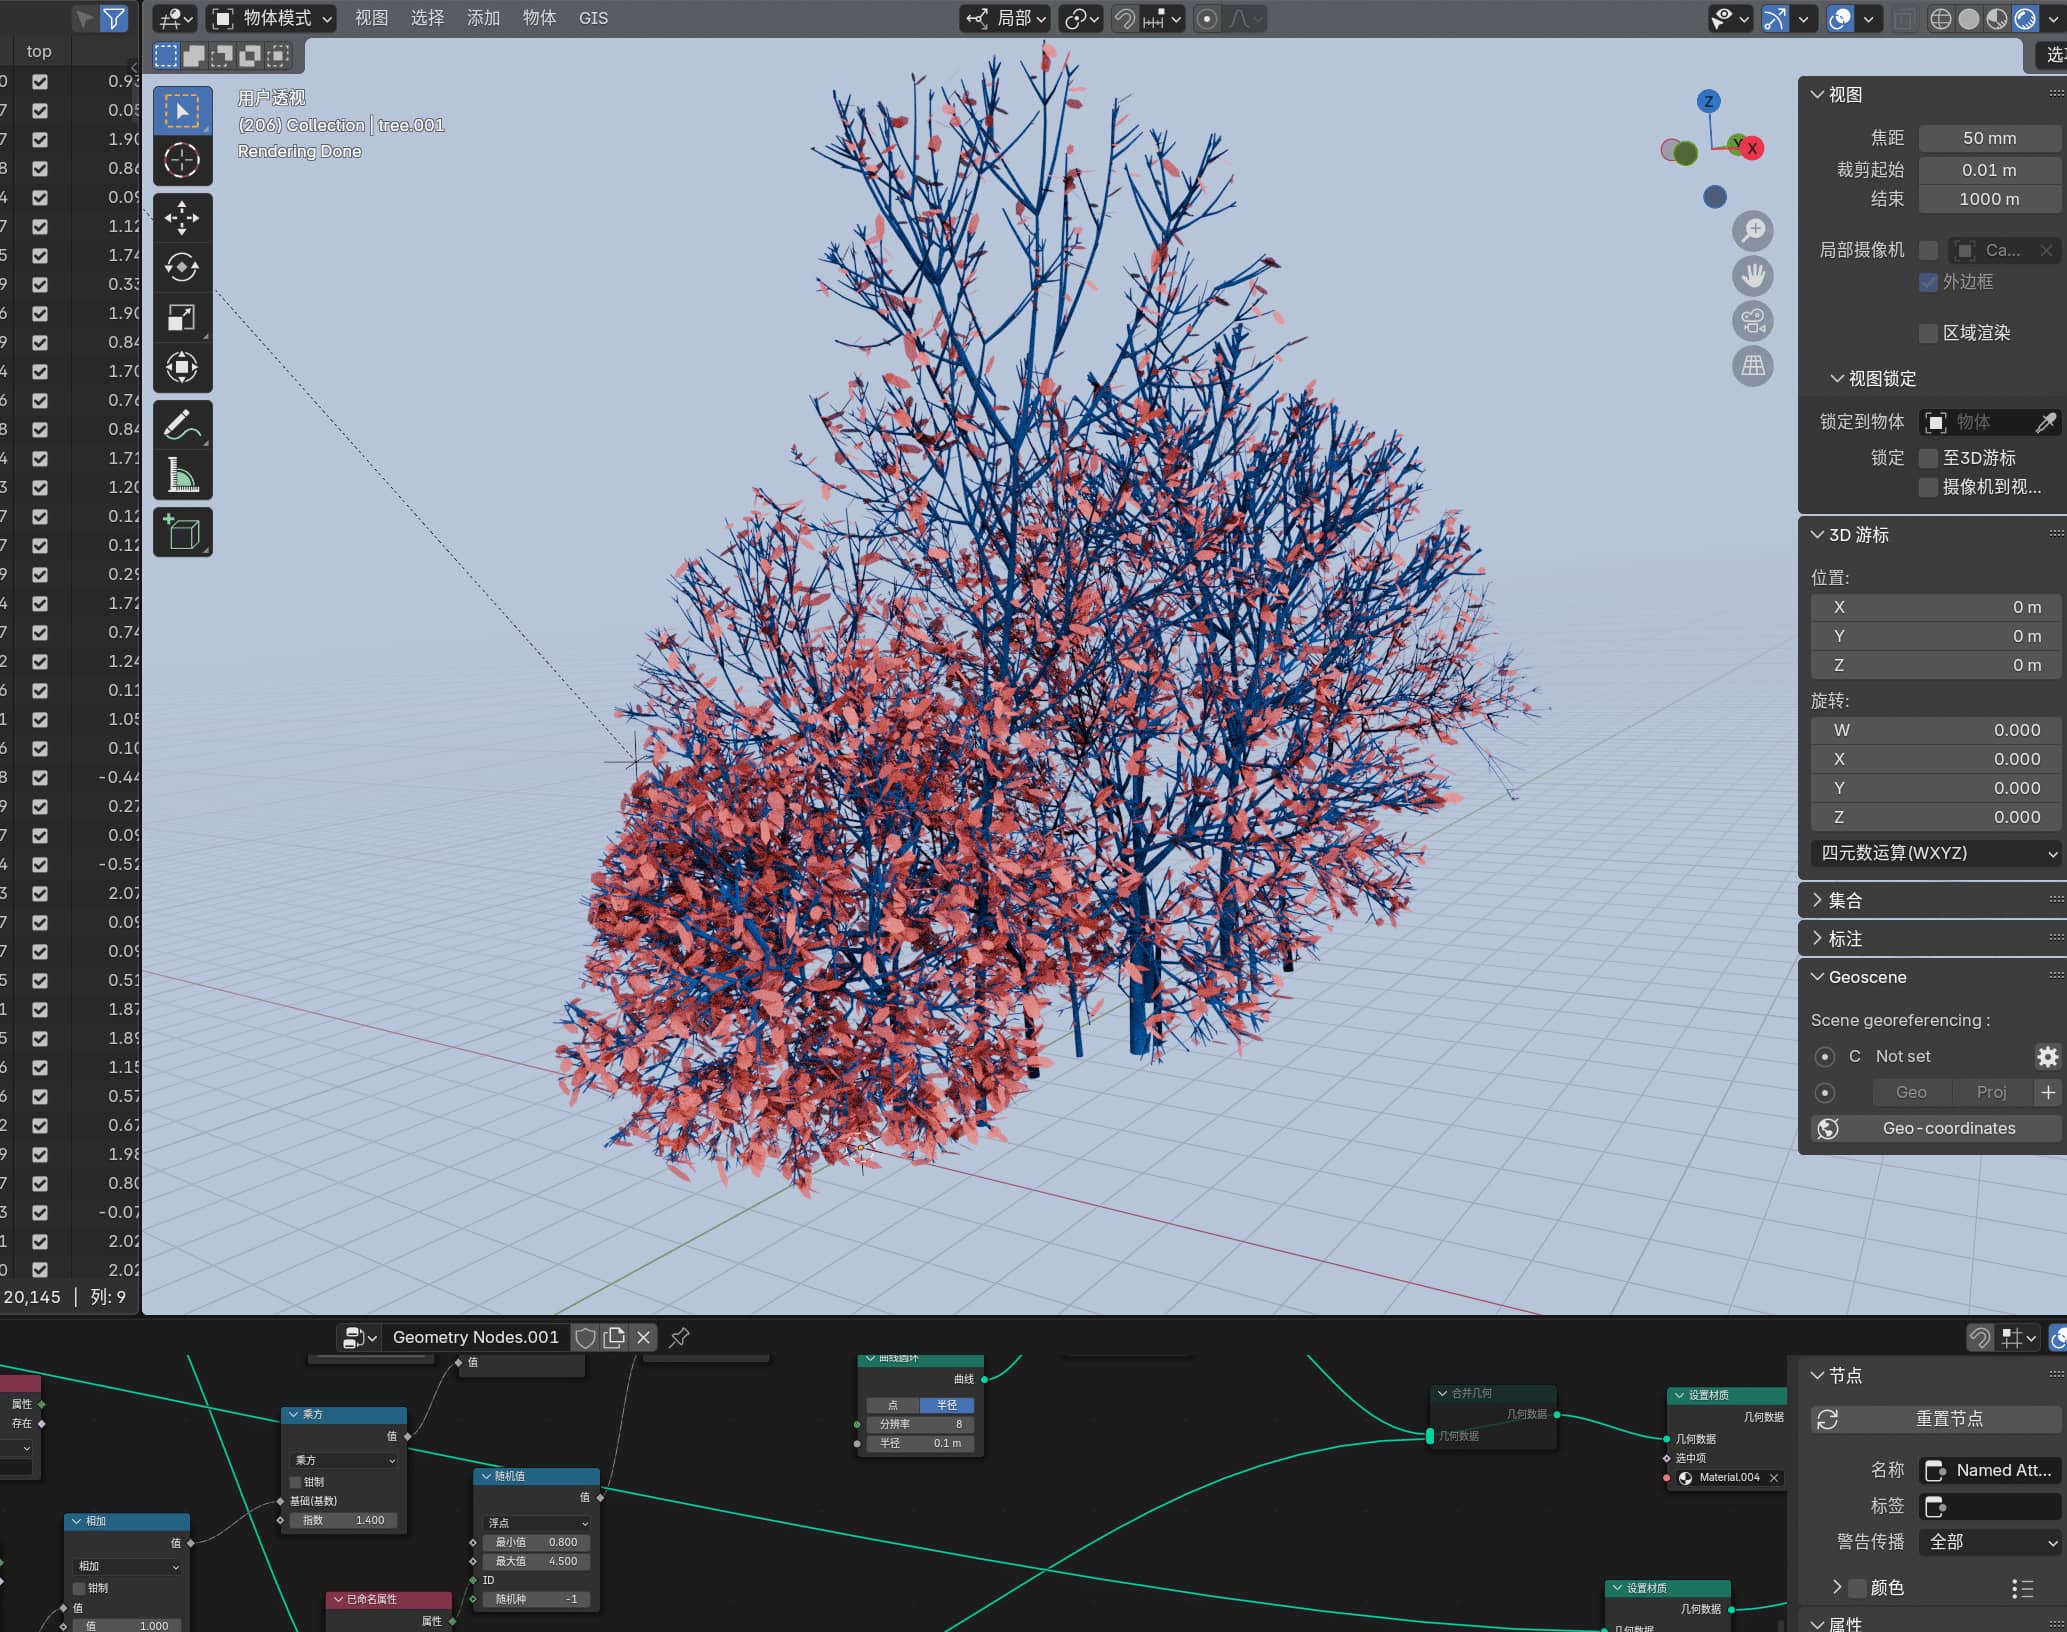Open the 物体 menu
The image size is (2067, 1632).
tap(540, 18)
